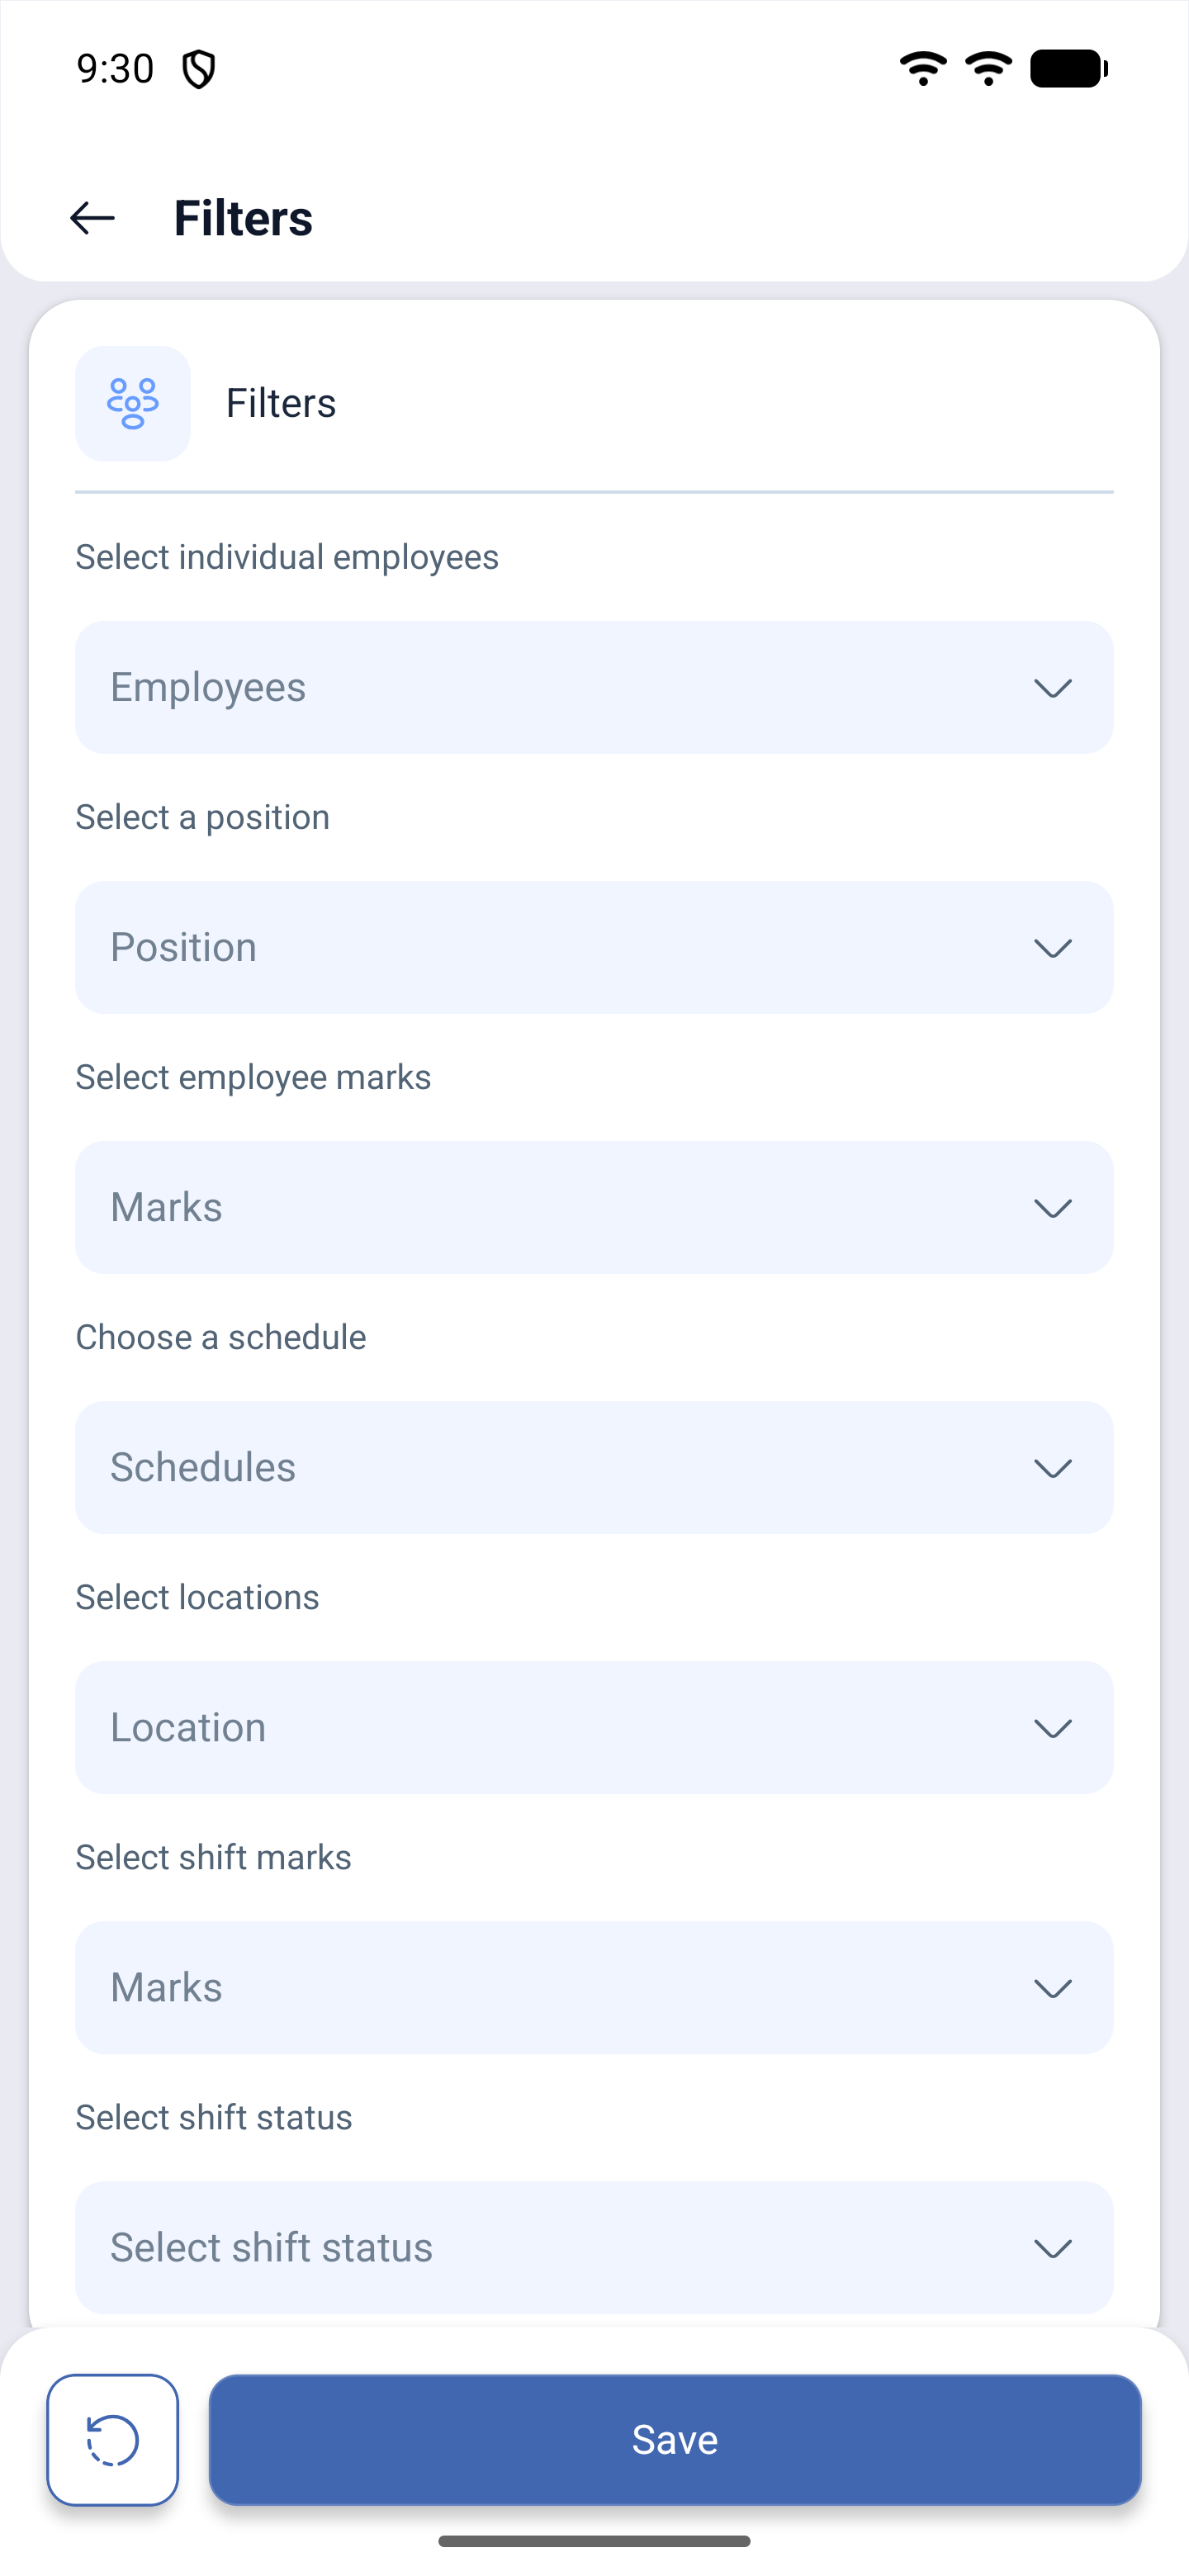The height and width of the screenshot is (2576, 1189).
Task: Click the shield icon in status bar
Action: (x=199, y=69)
